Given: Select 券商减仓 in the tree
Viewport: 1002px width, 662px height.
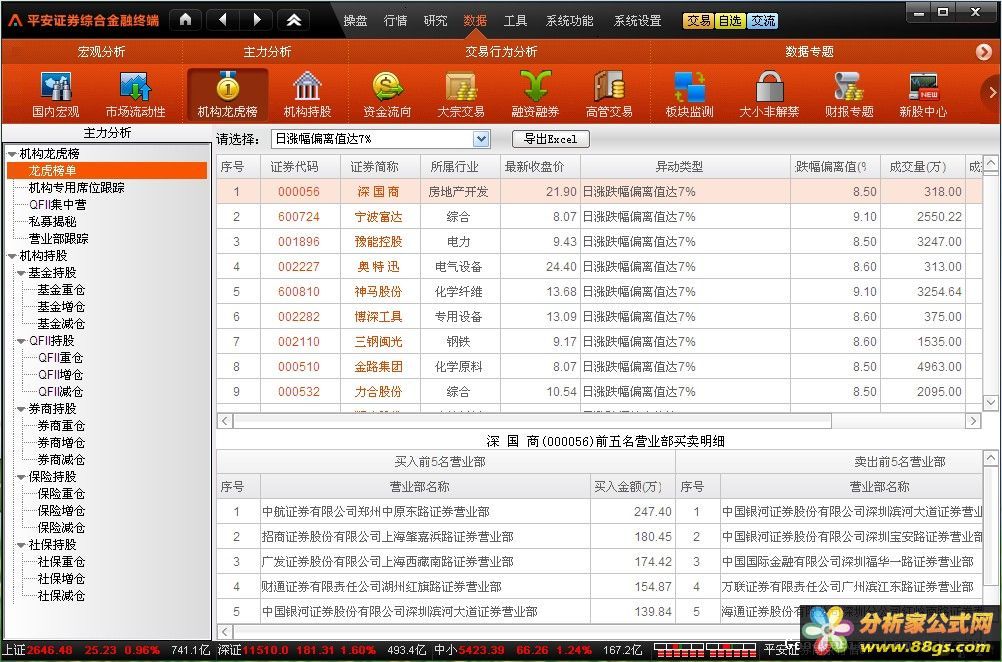Looking at the screenshot, I should tap(61, 459).
